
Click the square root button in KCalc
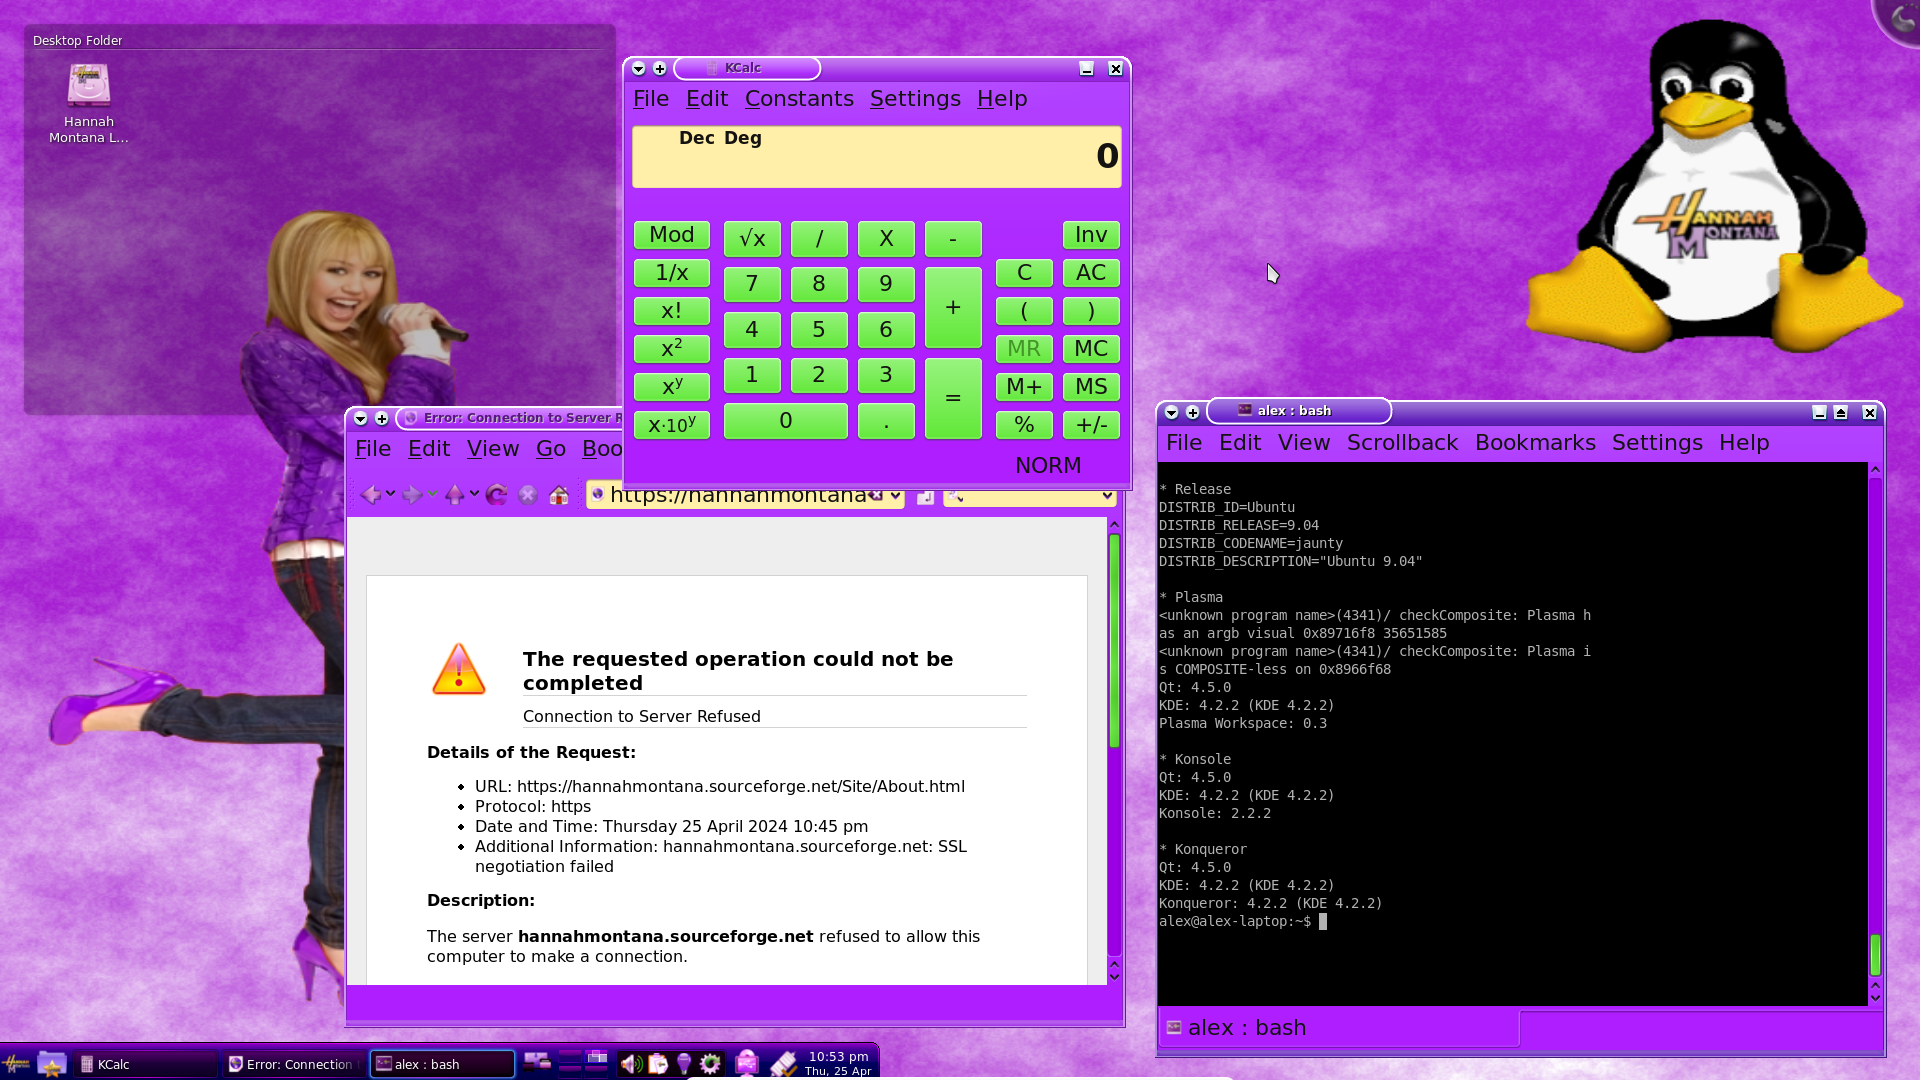(752, 239)
